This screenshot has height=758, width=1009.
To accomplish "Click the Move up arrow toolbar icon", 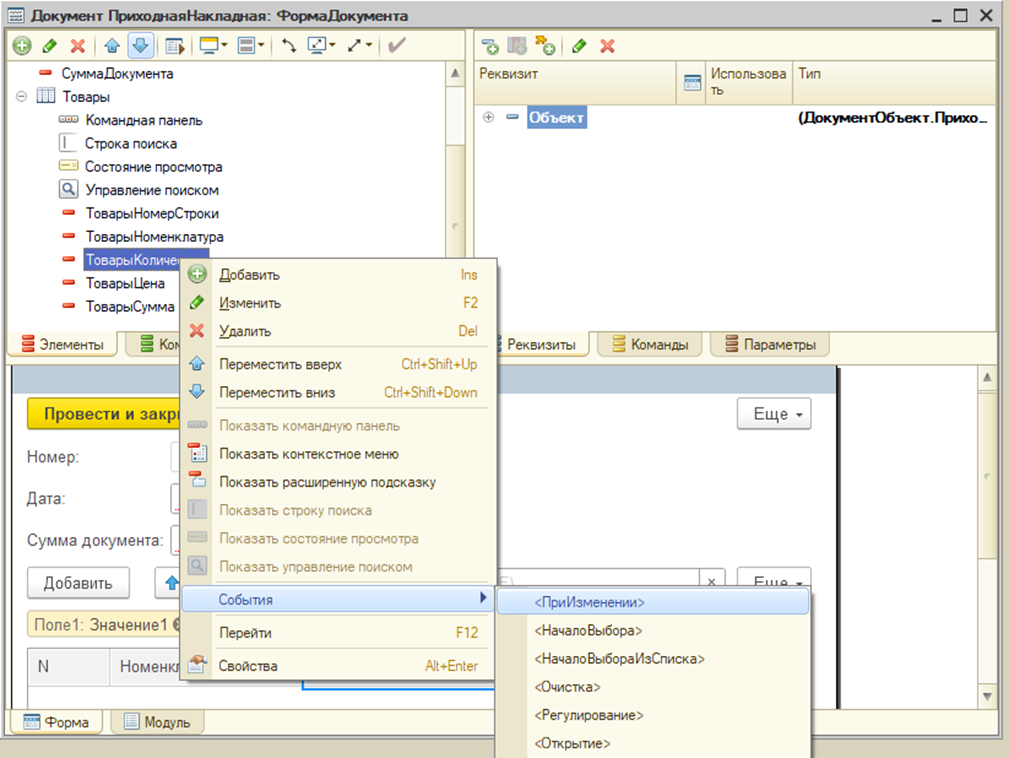I will pyautogui.click(x=112, y=46).
